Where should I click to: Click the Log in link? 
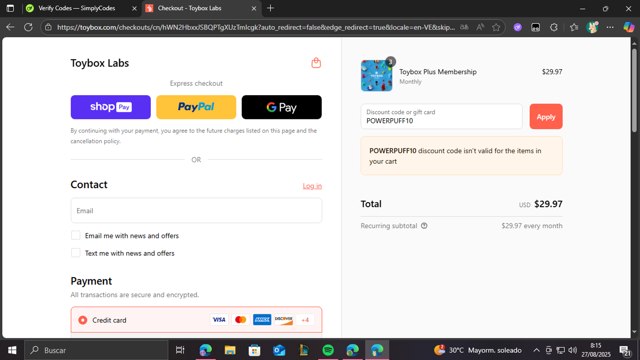tap(312, 186)
